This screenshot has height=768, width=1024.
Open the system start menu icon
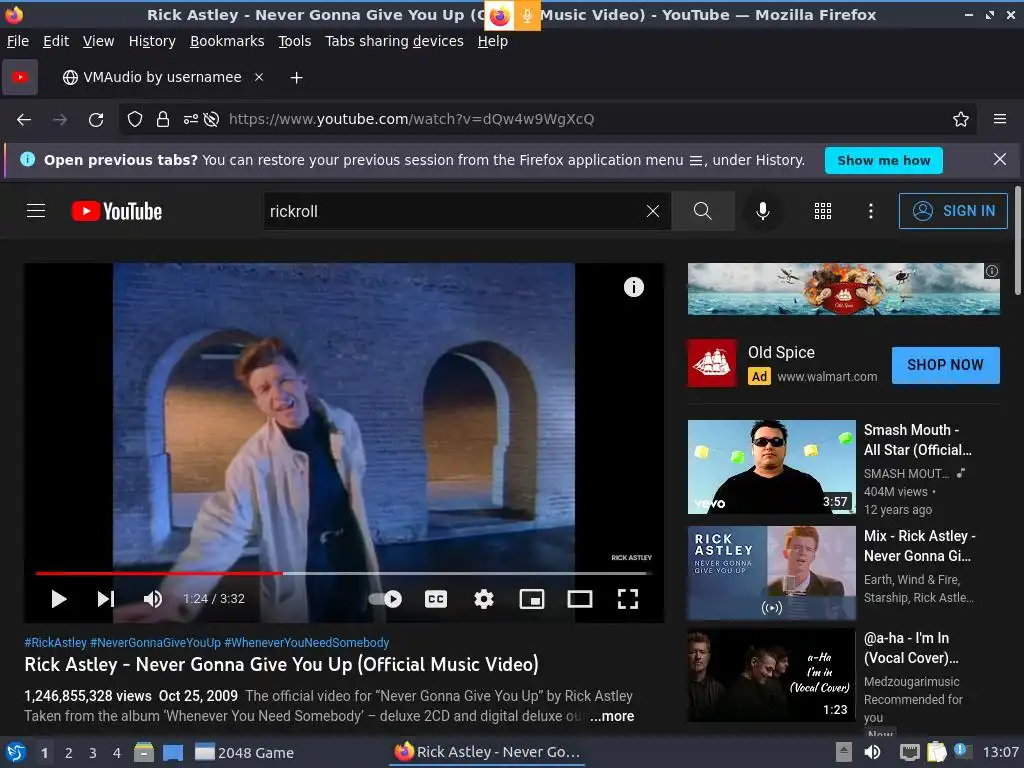[x=16, y=752]
